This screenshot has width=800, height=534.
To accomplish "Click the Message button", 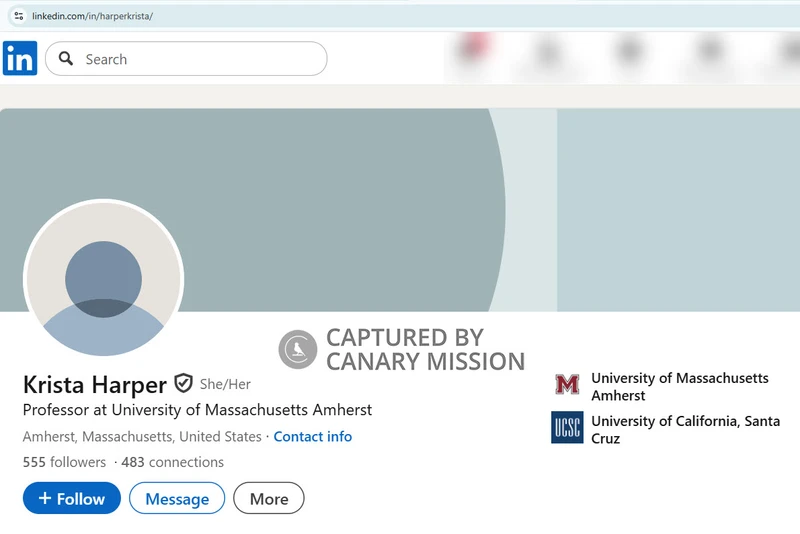I will [177, 498].
